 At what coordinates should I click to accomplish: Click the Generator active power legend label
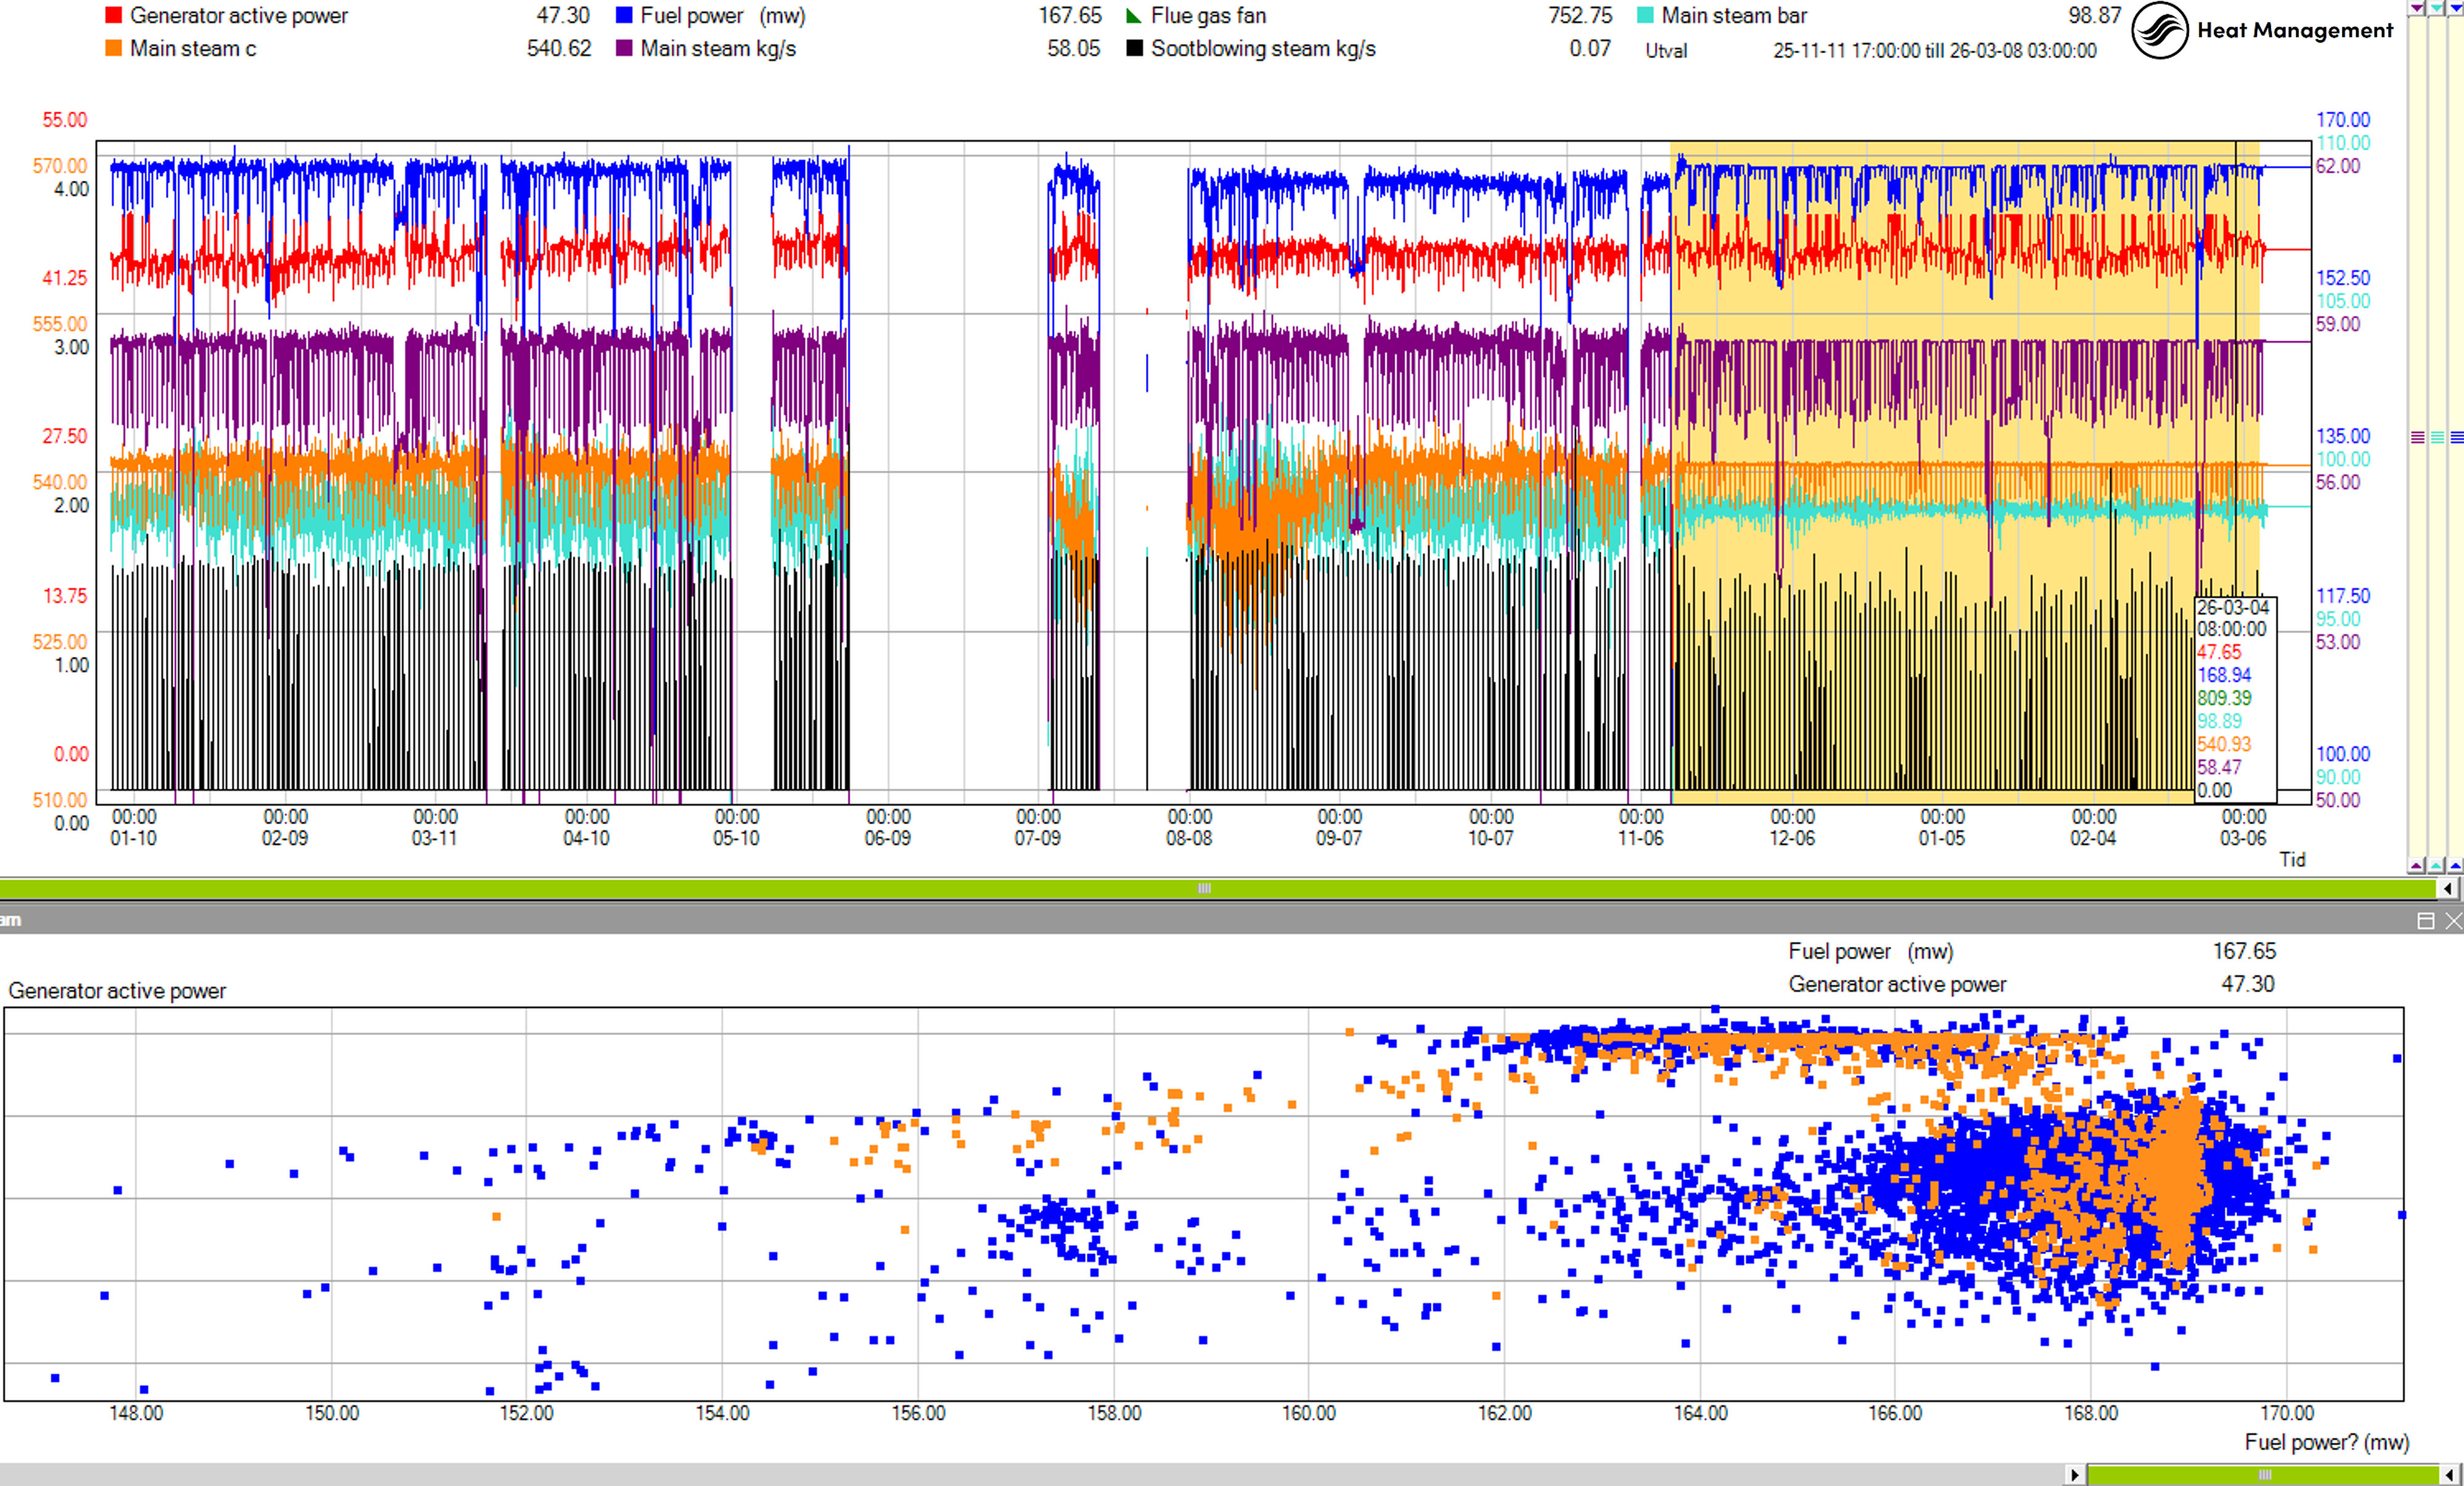[239, 16]
